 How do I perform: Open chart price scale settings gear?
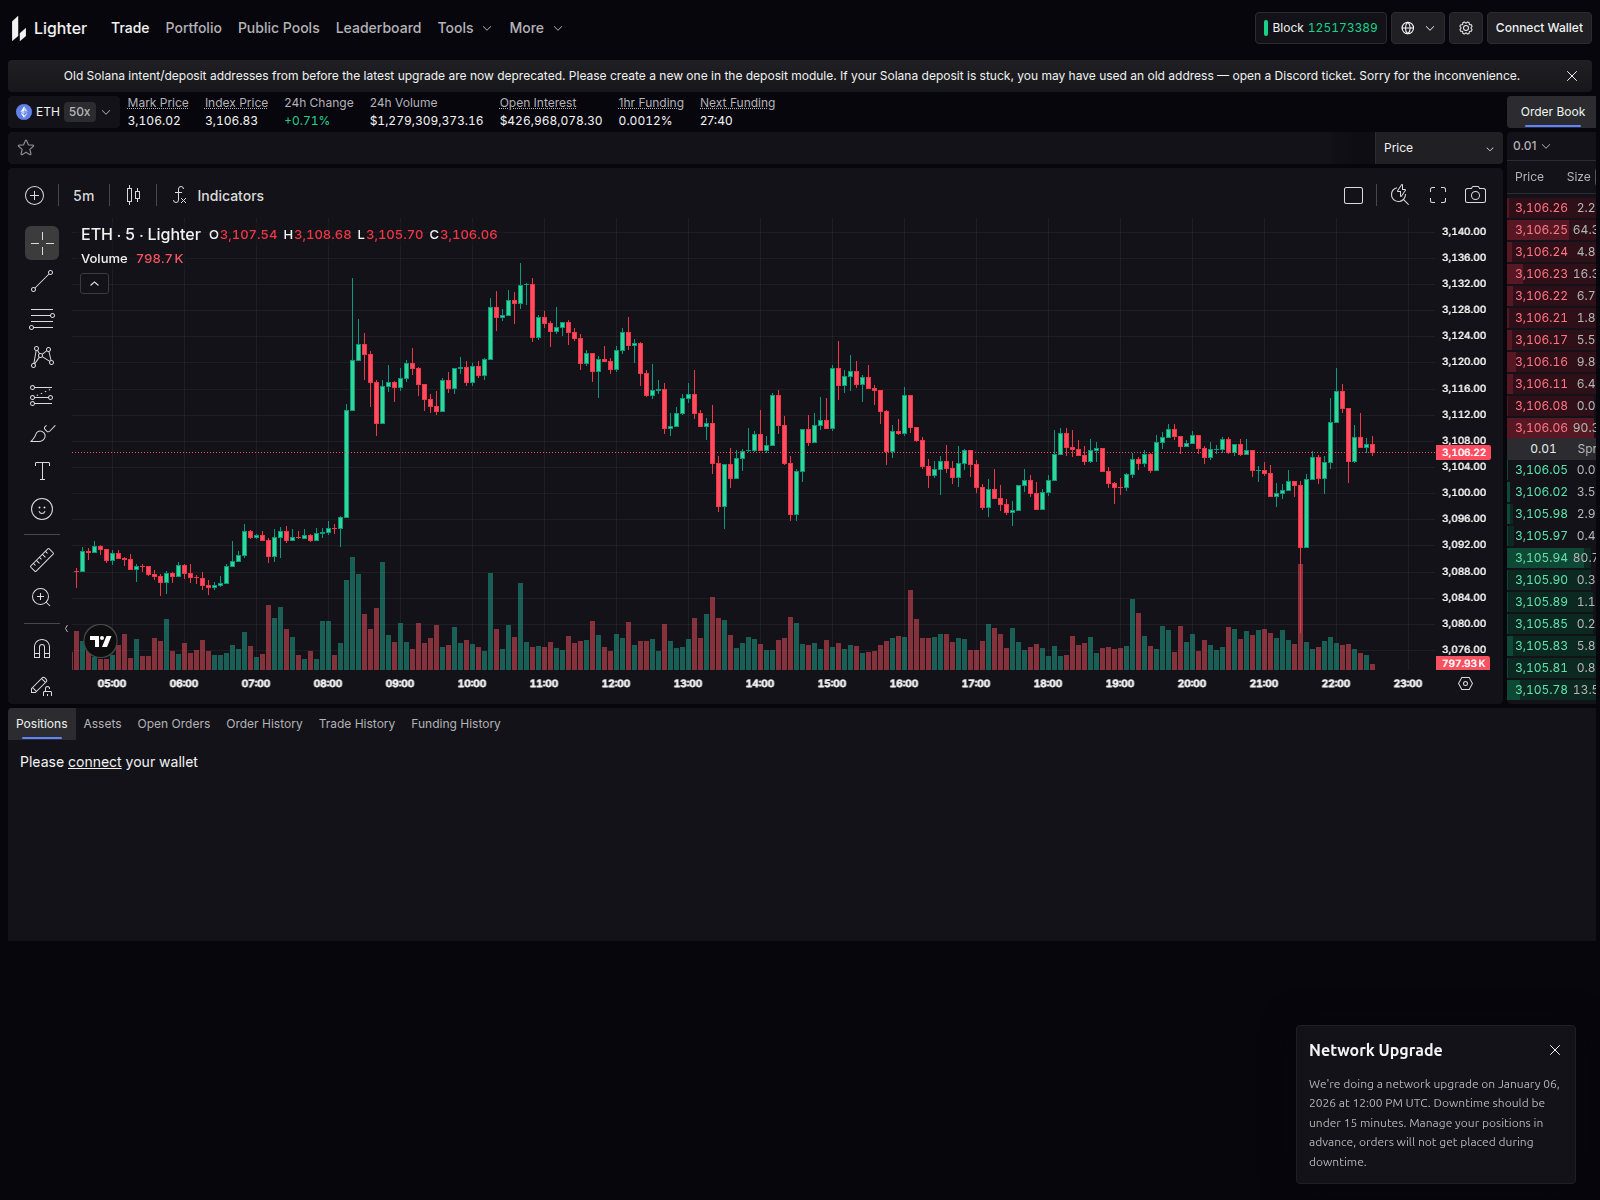point(1465,684)
